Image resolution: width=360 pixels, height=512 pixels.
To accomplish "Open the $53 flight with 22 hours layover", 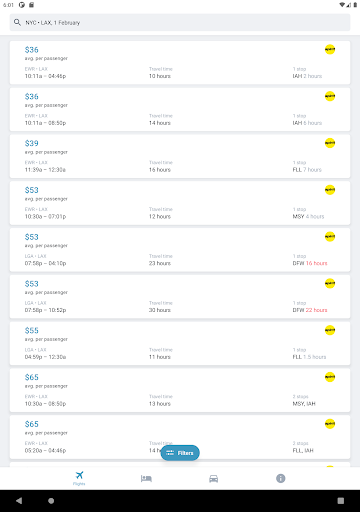I will pos(180,297).
